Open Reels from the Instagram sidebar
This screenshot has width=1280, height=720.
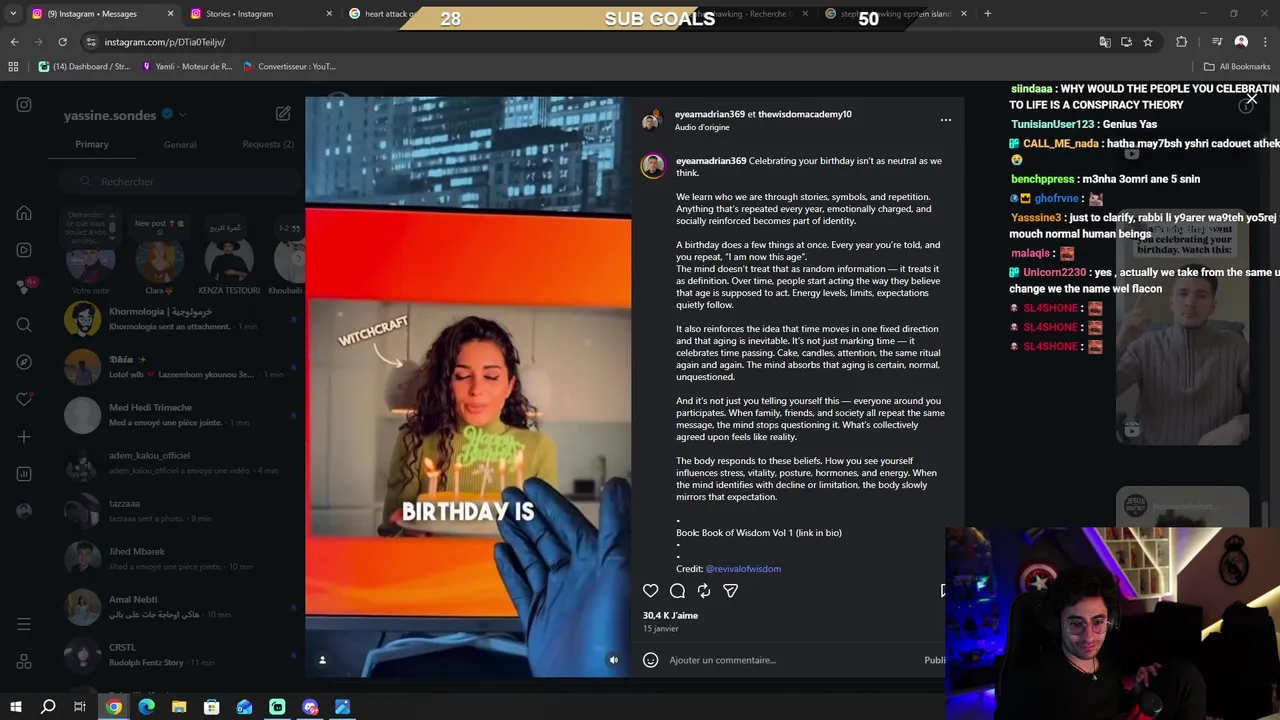click(x=24, y=250)
